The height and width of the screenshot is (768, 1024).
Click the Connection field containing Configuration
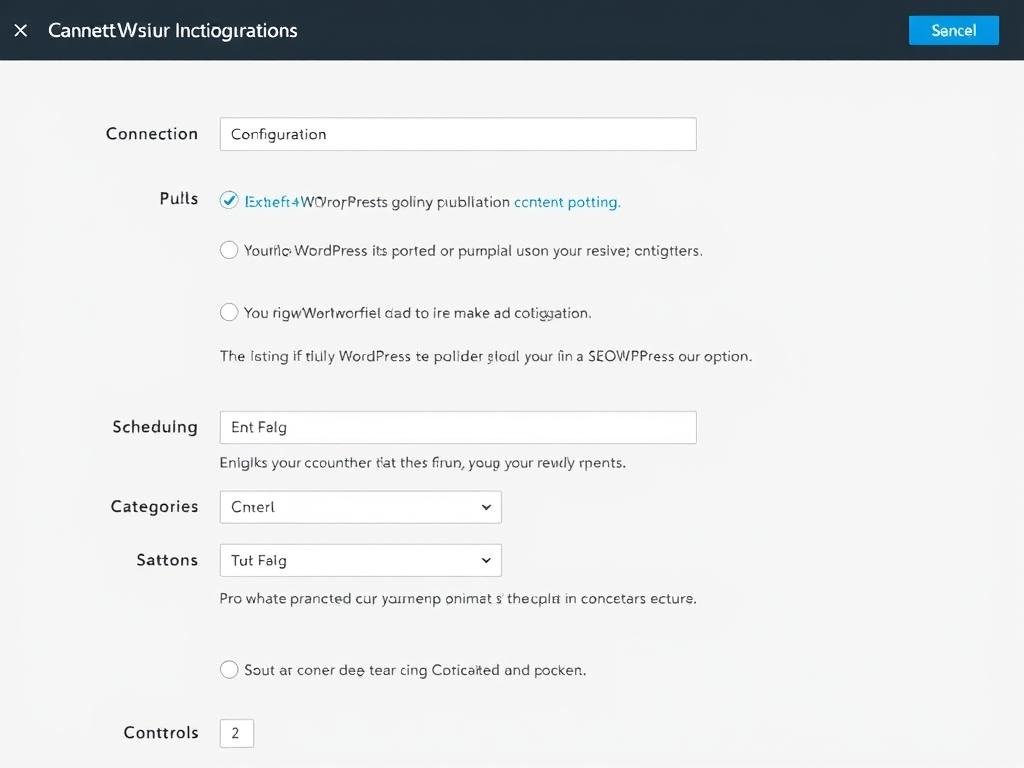point(457,134)
